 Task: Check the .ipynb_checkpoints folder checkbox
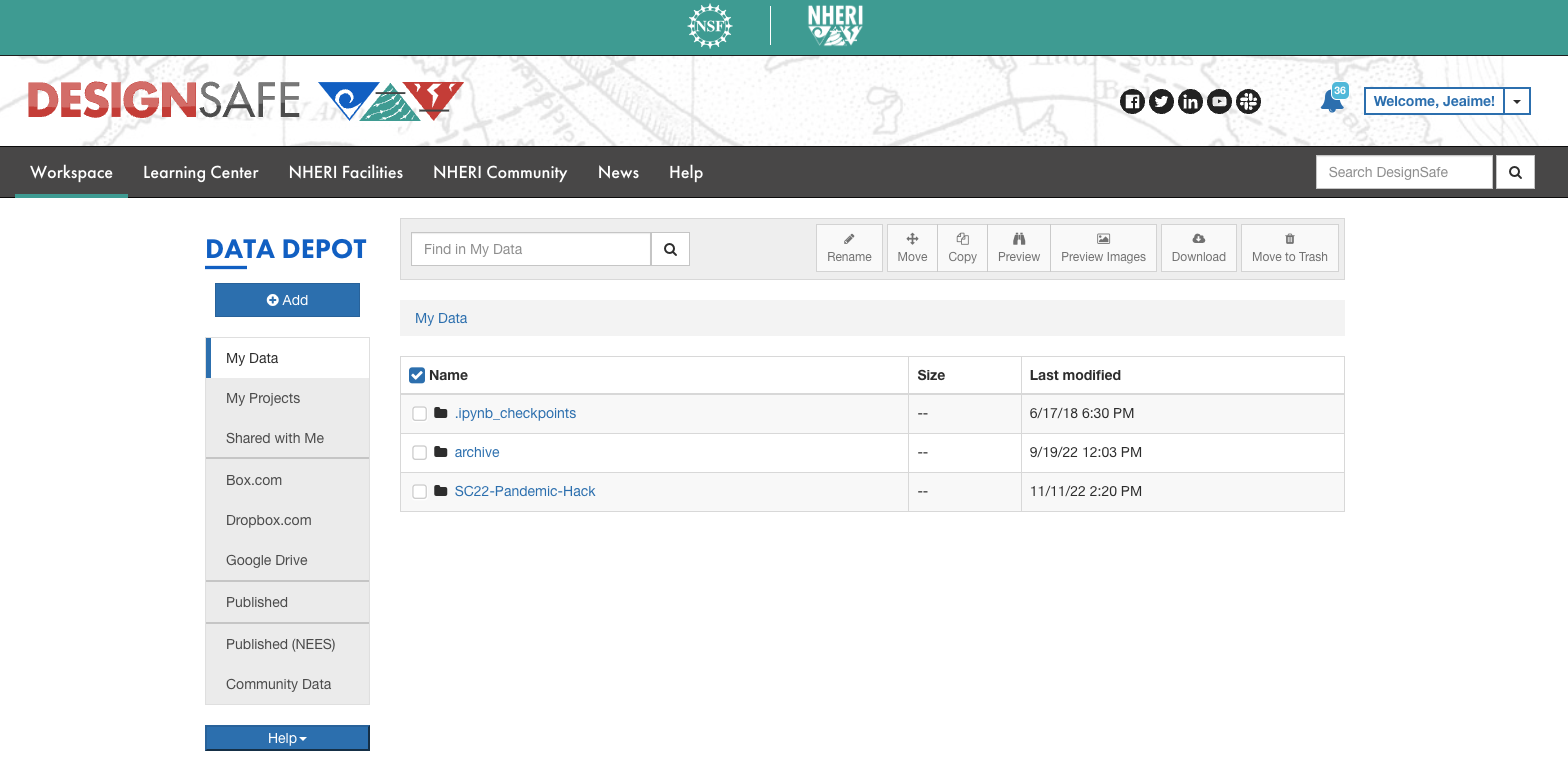[420, 414]
